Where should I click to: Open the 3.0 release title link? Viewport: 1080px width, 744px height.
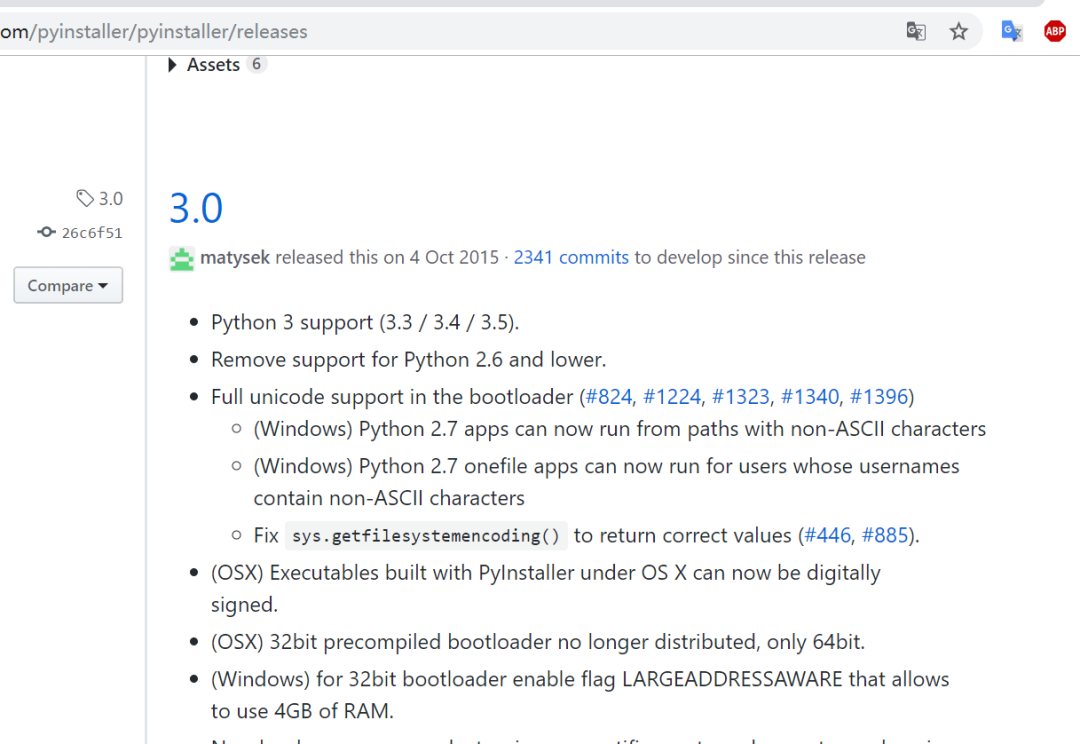(x=196, y=208)
